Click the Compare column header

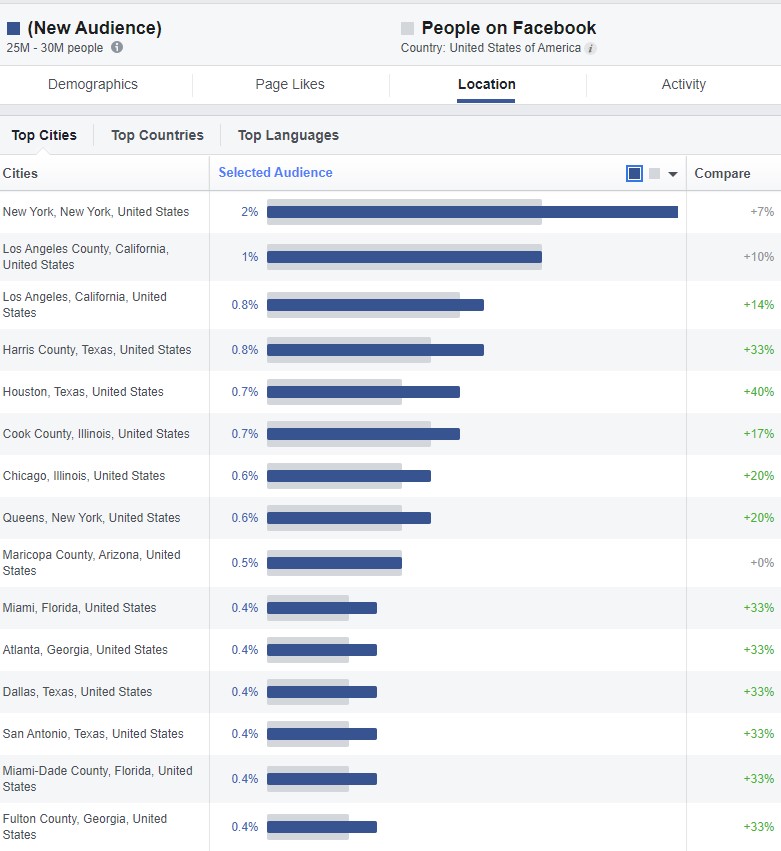click(722, 174)
